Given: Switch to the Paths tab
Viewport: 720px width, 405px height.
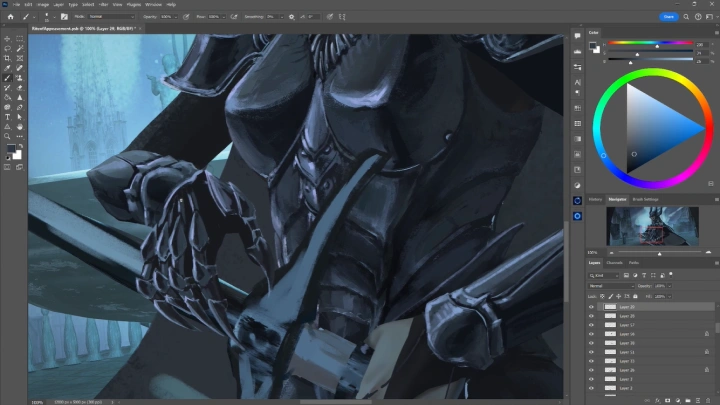Looking at the screenshot, I should [x=634, y=263].
